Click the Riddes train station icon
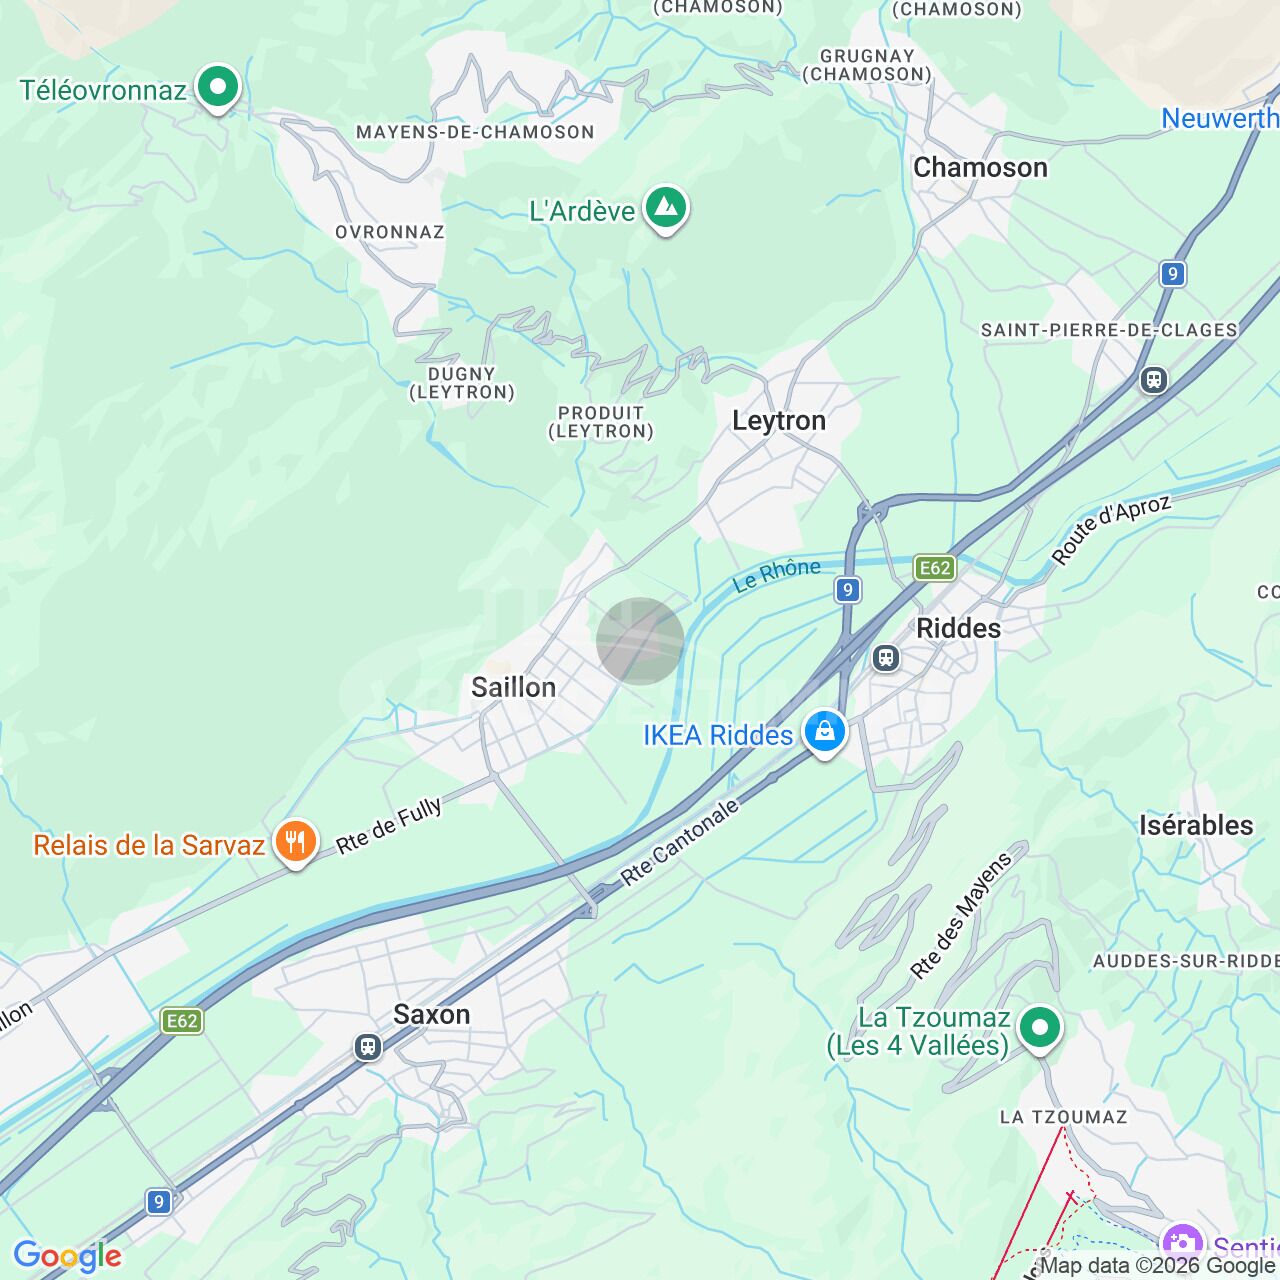1280x1280 pixels. coord(885,658)
